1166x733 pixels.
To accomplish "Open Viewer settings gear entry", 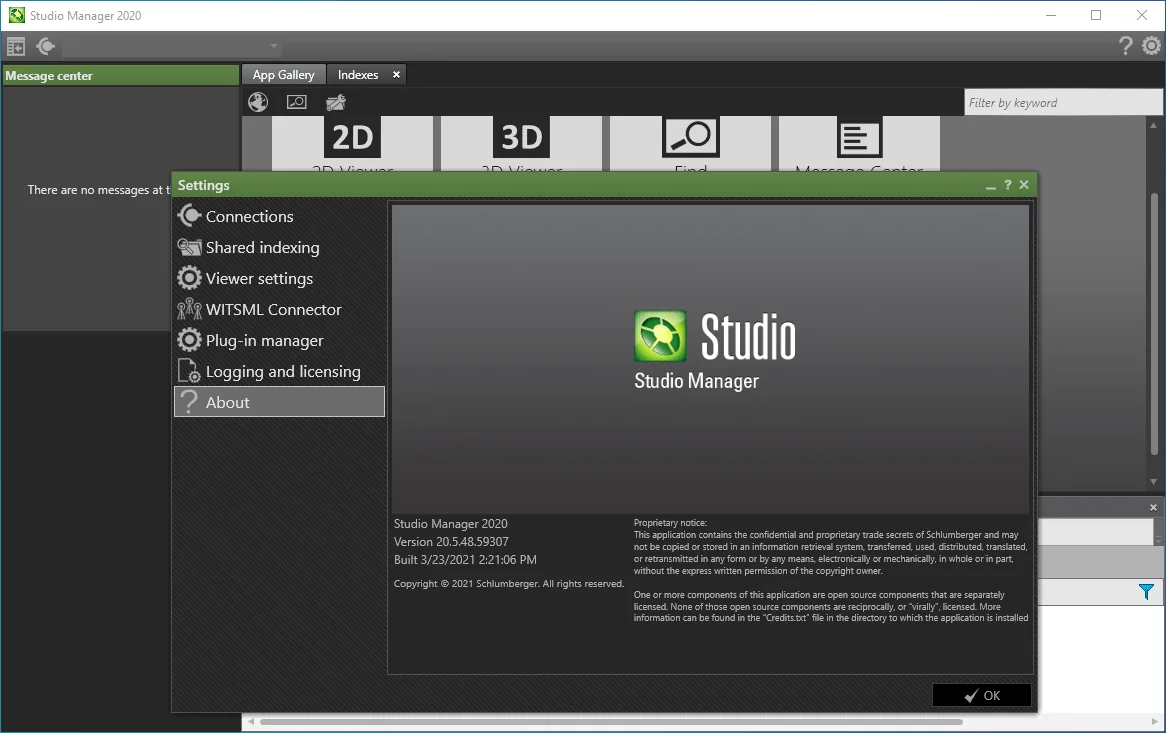I will click(279, 279).
